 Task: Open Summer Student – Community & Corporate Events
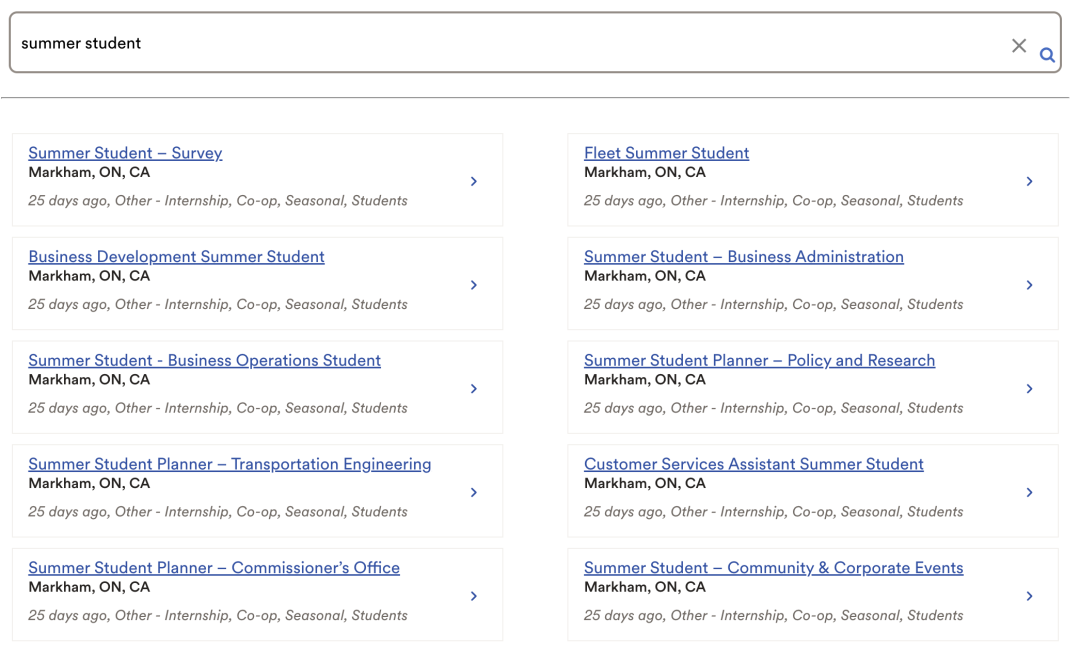click(773, 568)
